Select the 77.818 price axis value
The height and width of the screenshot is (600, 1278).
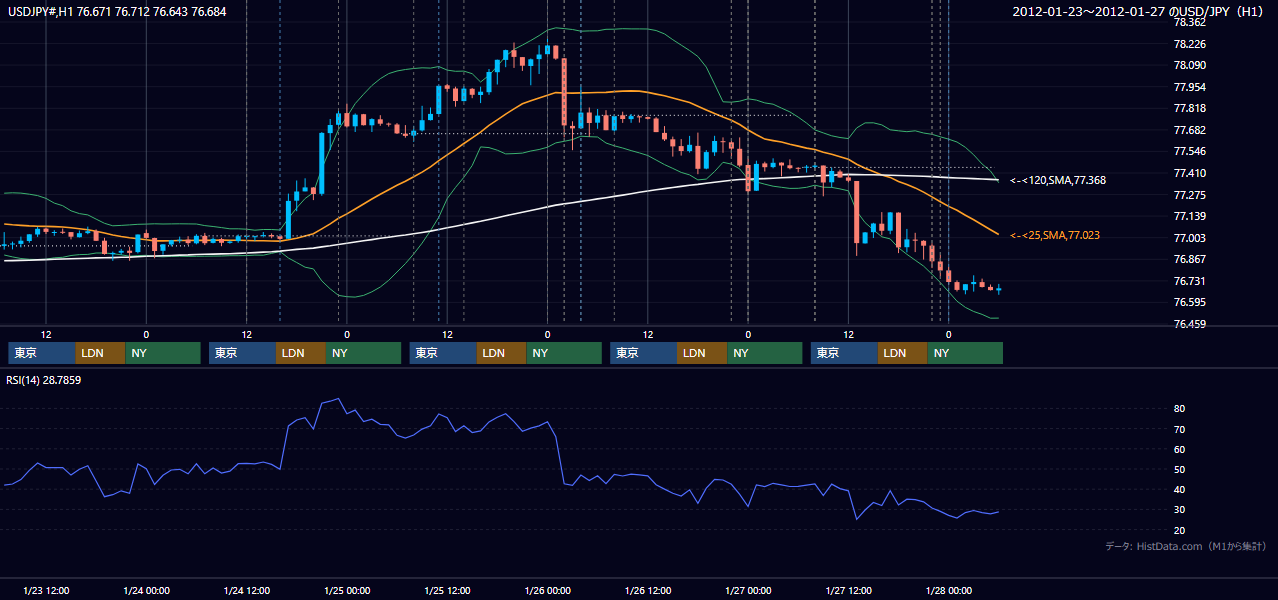pos(1189,108)
